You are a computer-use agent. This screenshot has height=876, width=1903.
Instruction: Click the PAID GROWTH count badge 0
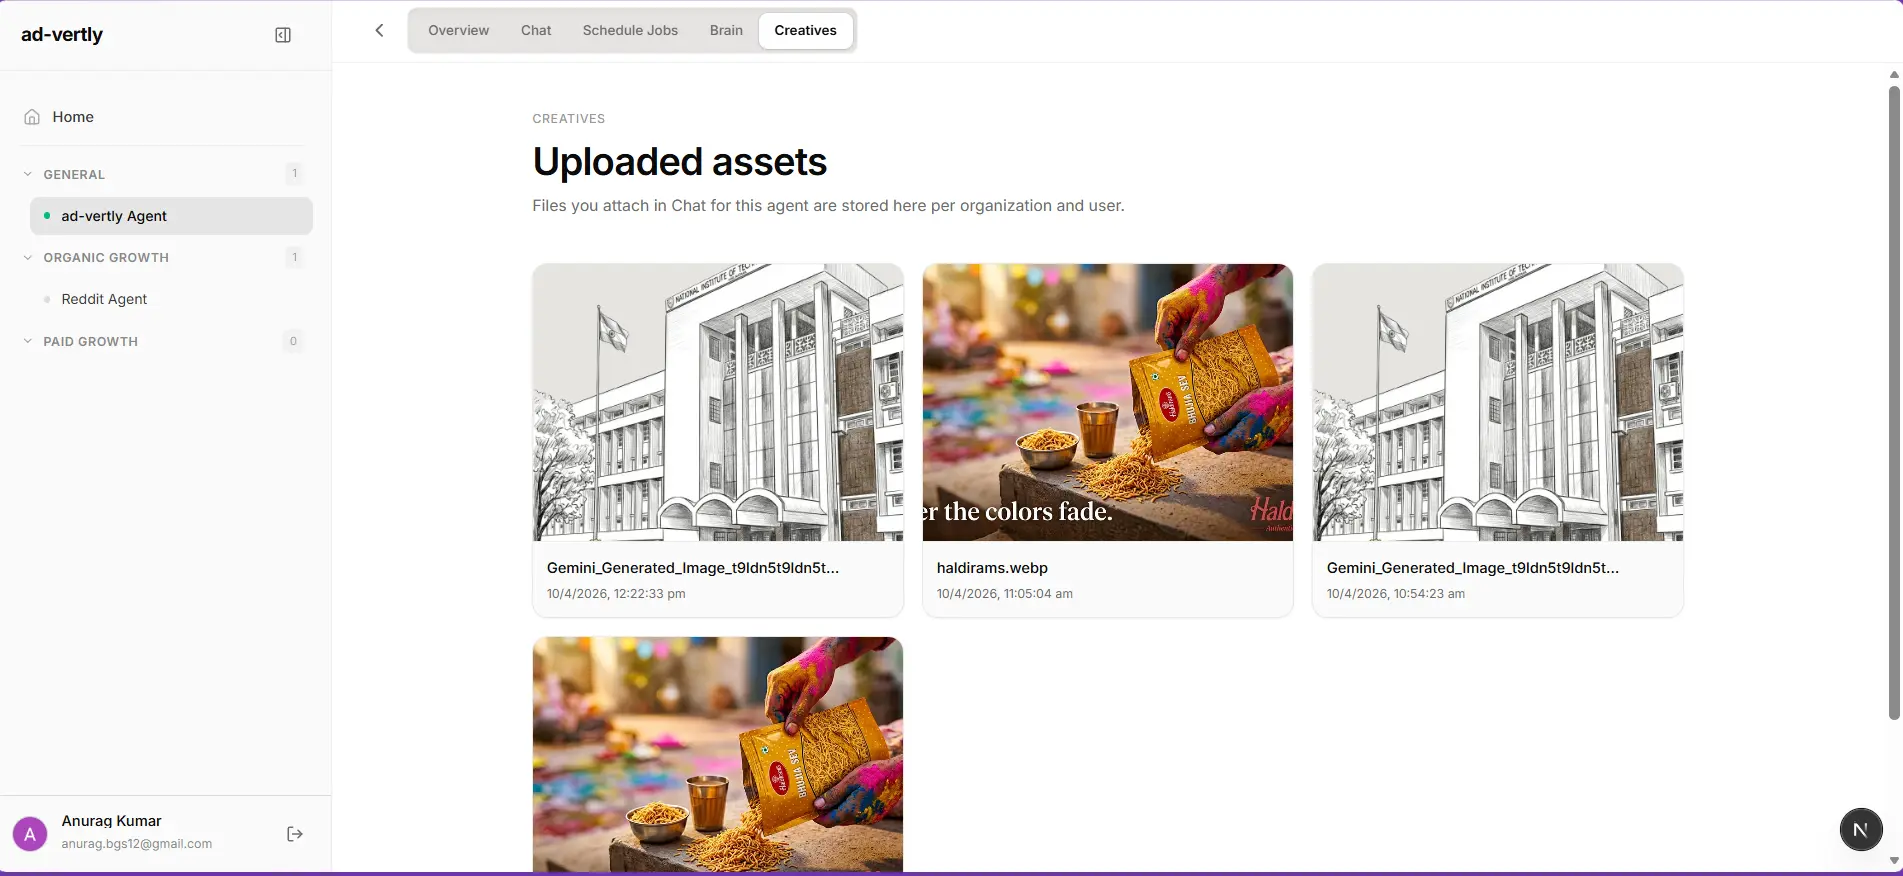pos(293,341)
